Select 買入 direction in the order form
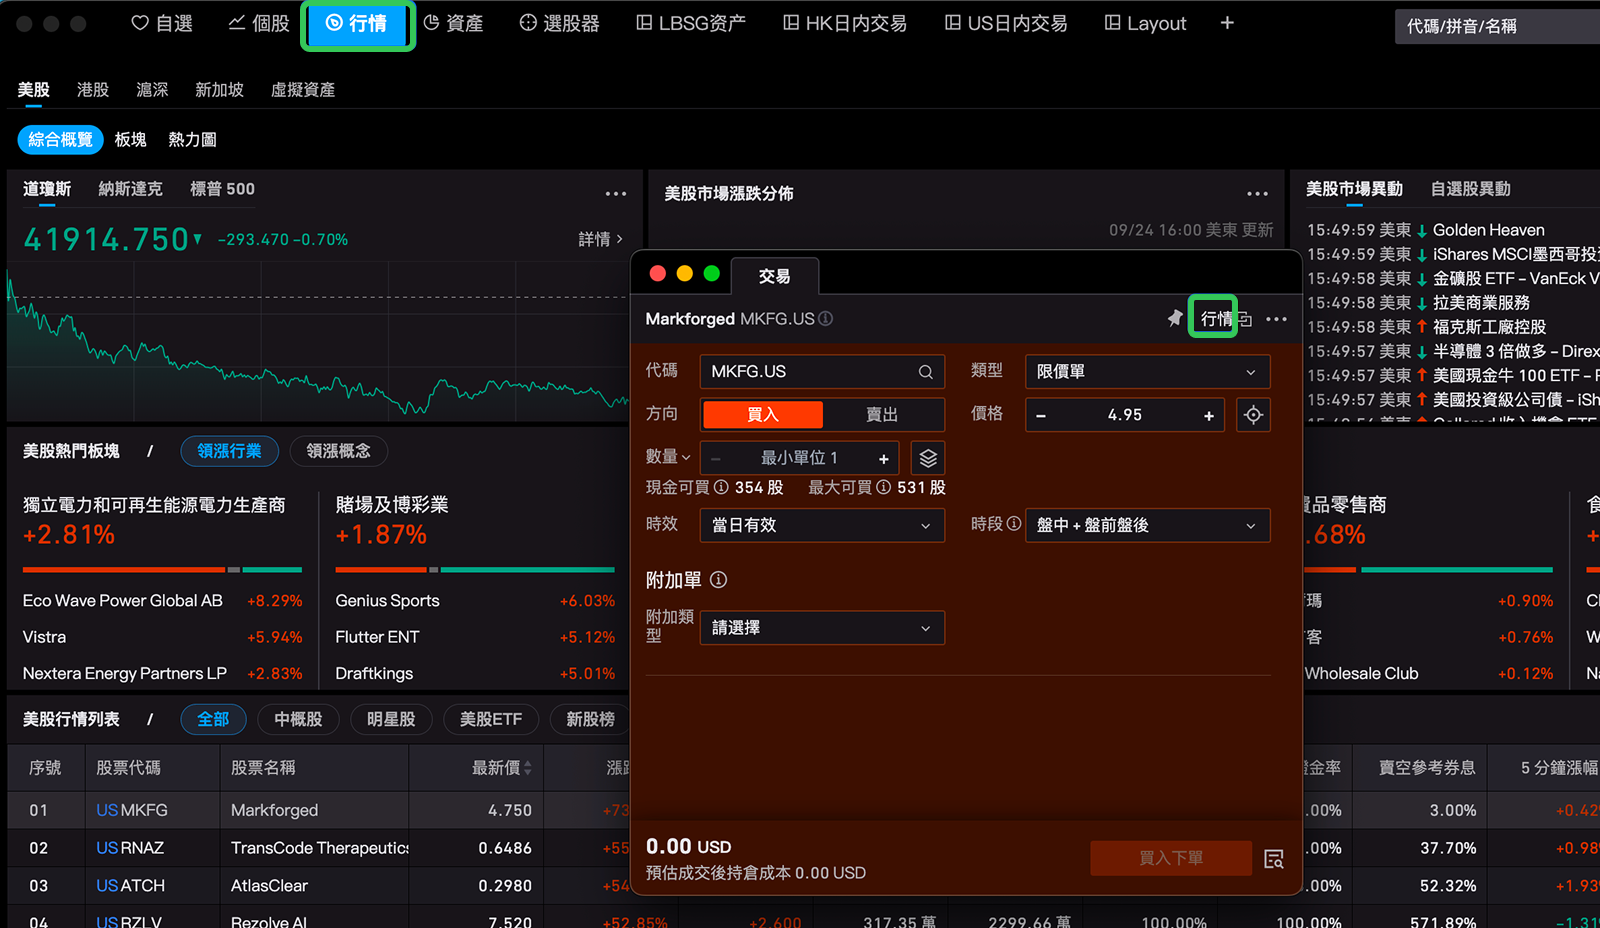Viewport: 1600px width, 928px height. pos(762,415)
